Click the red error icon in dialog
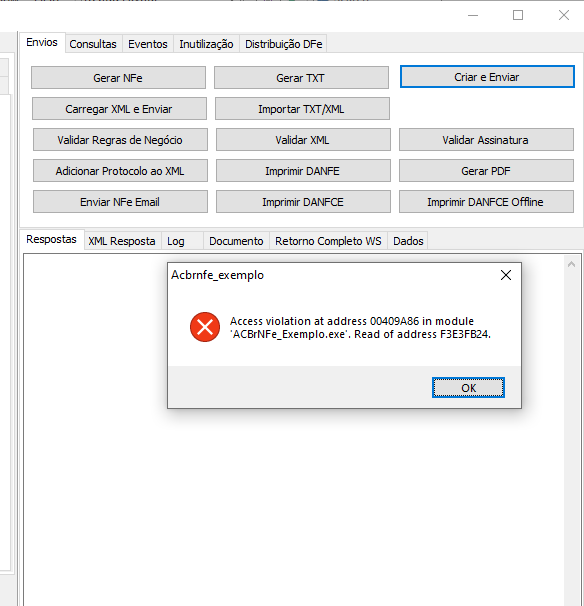The height and width of the screenshot is (606, 584). pyautogui.click(x=205, y=327)
